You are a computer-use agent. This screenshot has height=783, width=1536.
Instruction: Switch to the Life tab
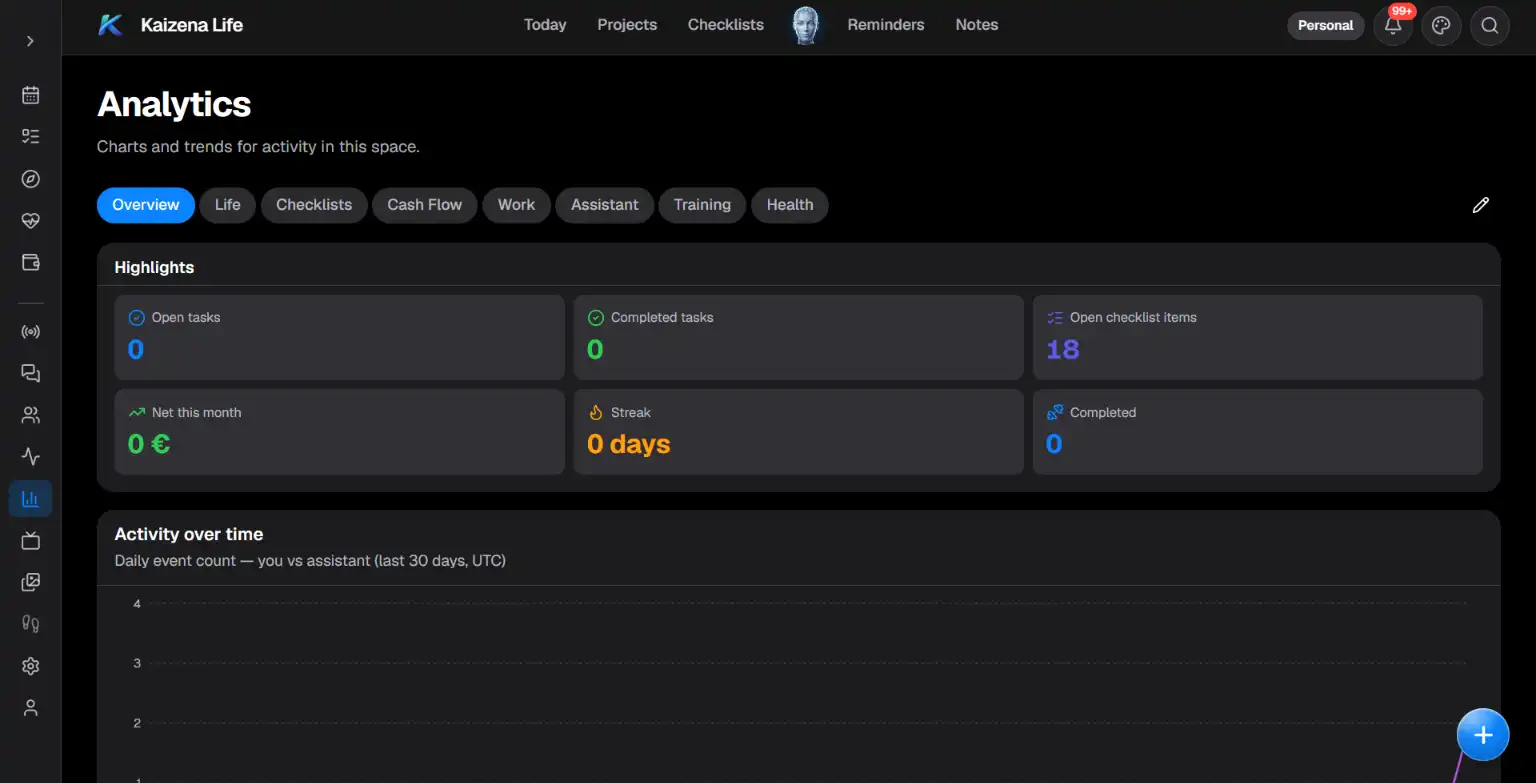coord(228,205)
